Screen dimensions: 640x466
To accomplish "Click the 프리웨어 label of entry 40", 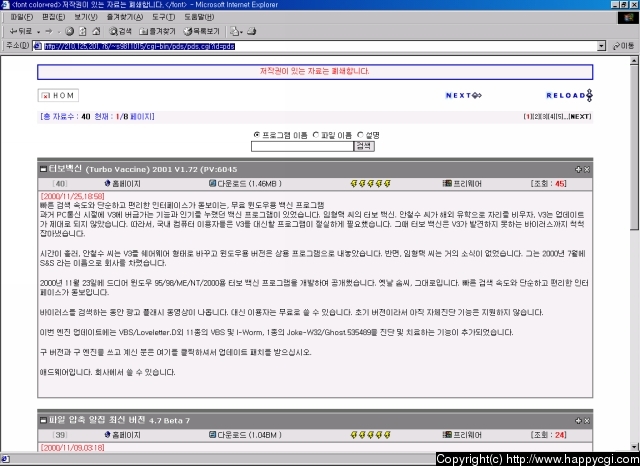I will (x=462, y=184).
